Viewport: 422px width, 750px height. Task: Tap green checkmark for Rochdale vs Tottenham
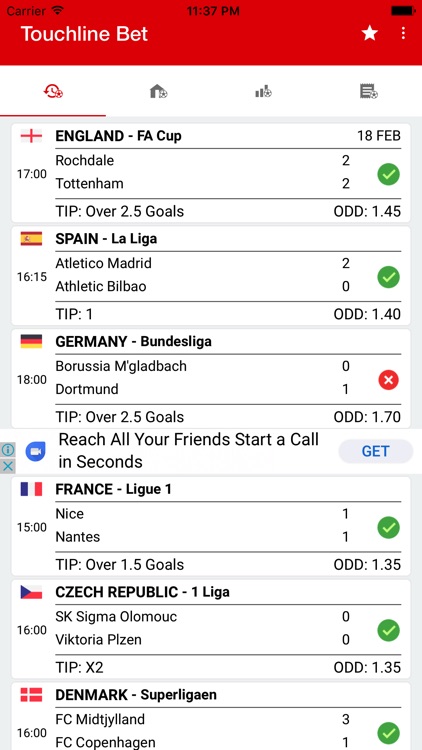click(389, 175)
